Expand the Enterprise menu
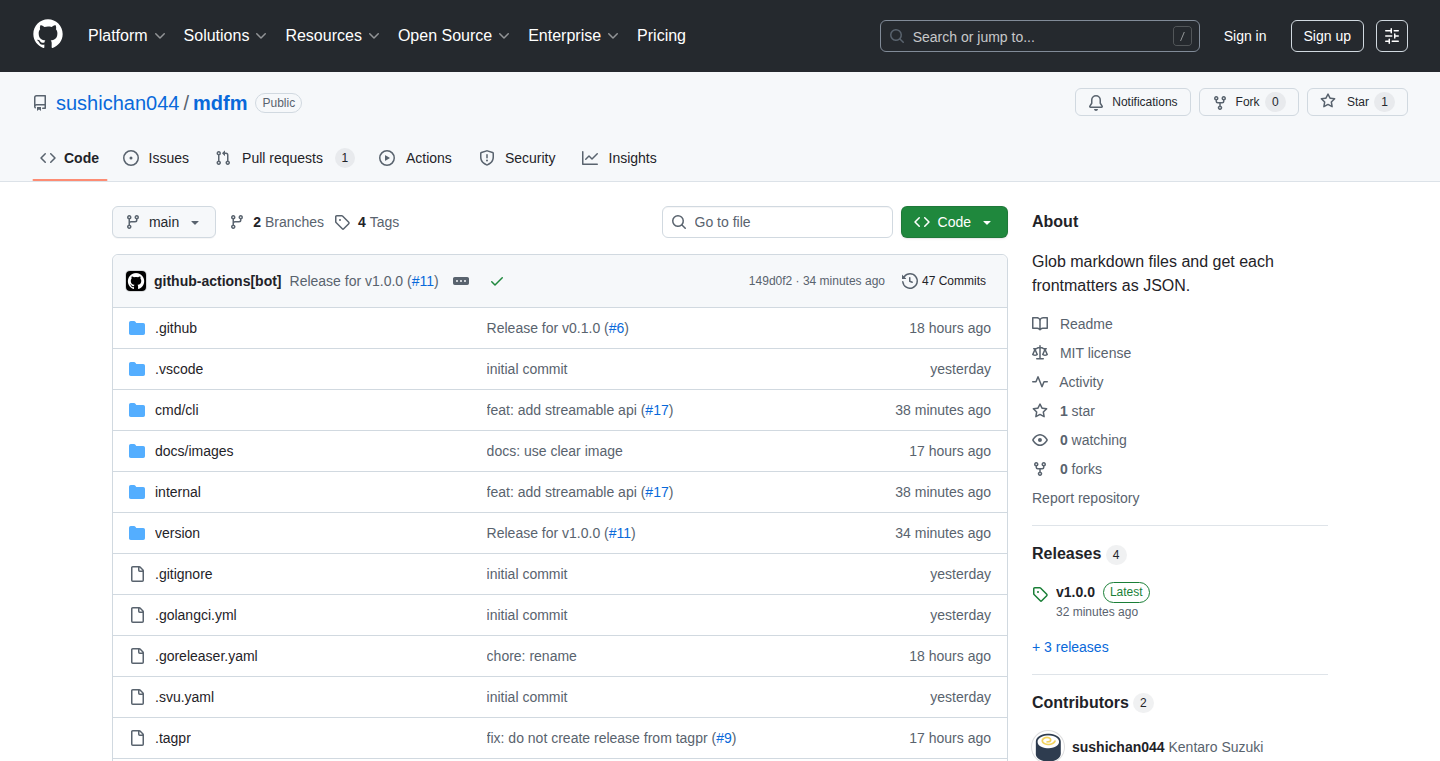Viewport: 1440px width, 761px height. point(573,36)
